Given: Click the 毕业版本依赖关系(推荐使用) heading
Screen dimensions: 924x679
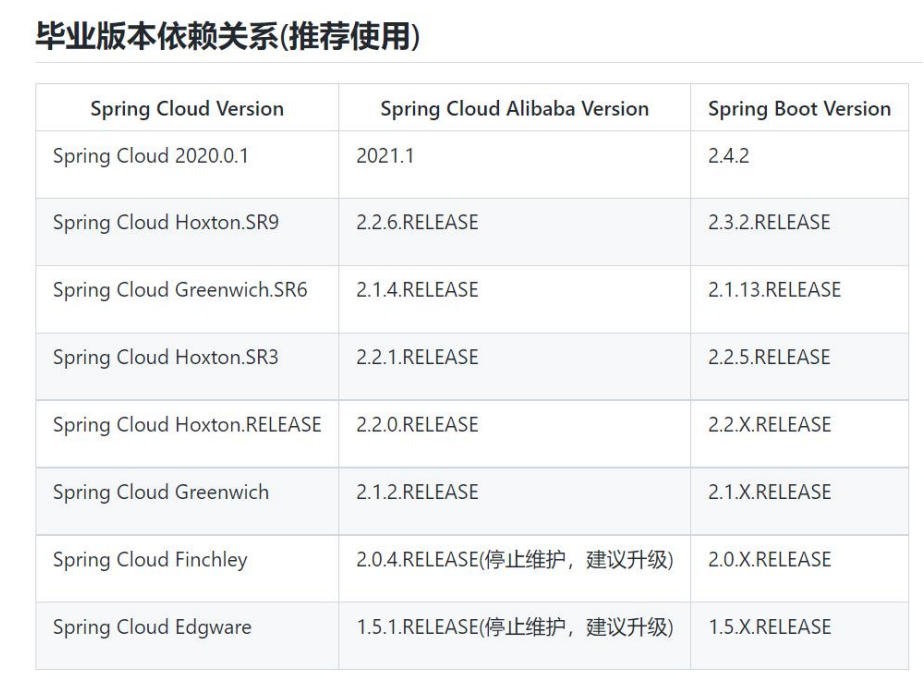Looking at the screenshot, I should pyautogui.click(x=228, y=37).
